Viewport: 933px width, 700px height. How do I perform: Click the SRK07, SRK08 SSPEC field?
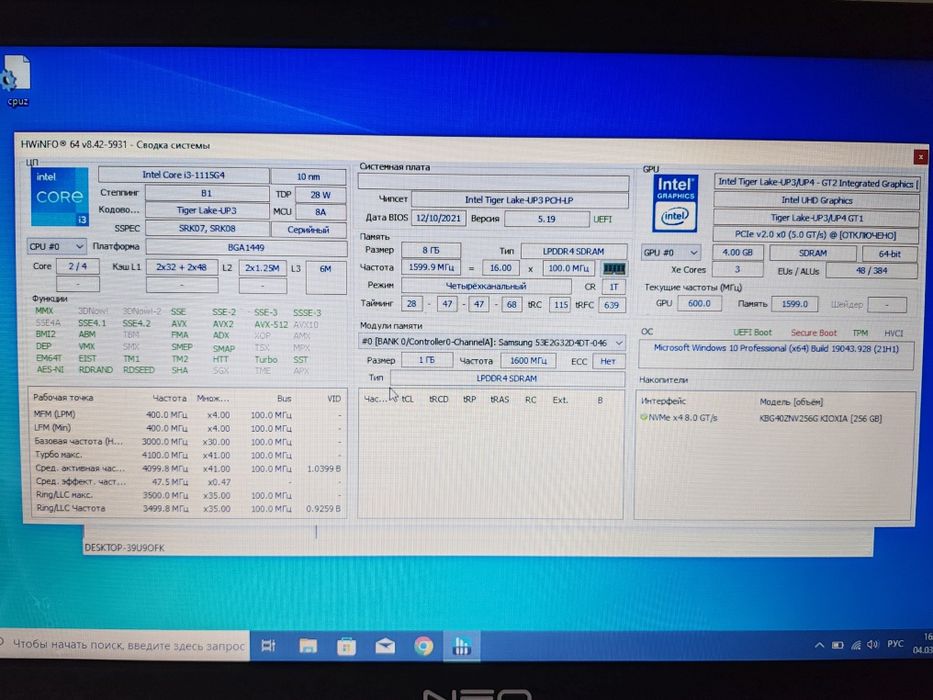(x=206, y=229)
